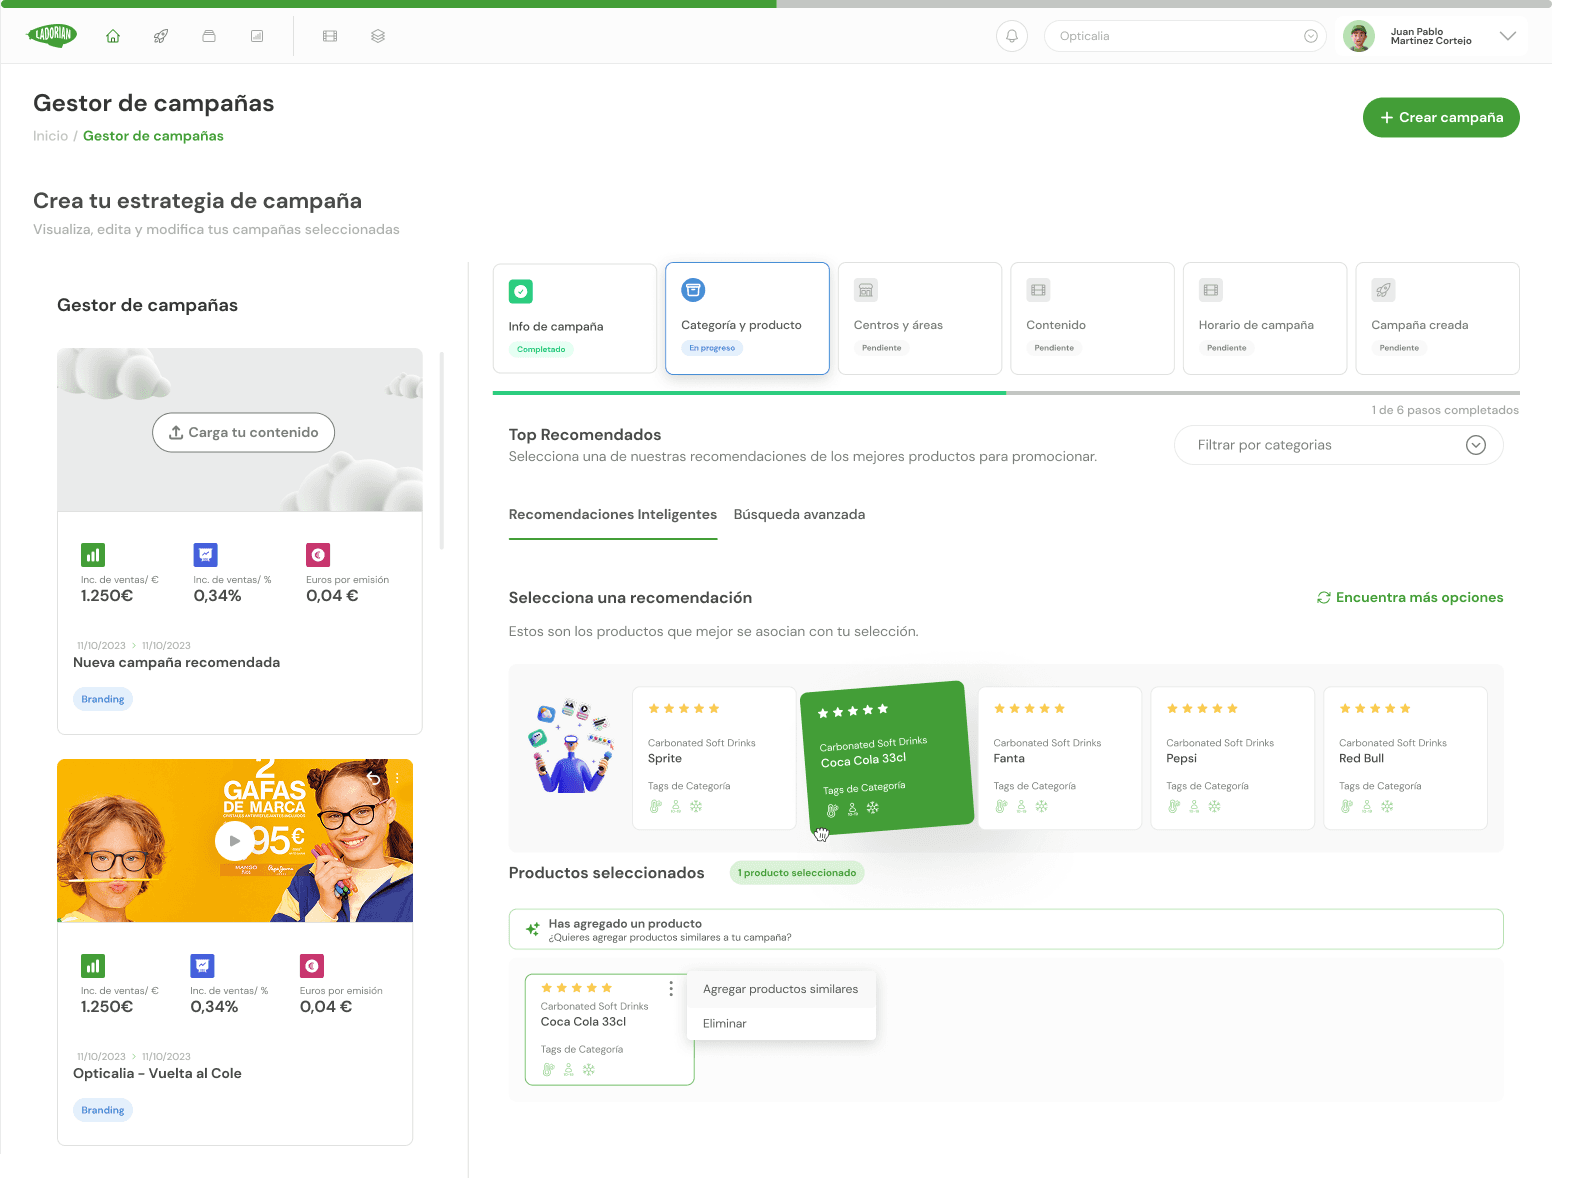Image resolution: width=1595 pixels, height=1178 pixels.
Task: Click the 1 producto seleccionado badge
Action: tap(797, 873)
